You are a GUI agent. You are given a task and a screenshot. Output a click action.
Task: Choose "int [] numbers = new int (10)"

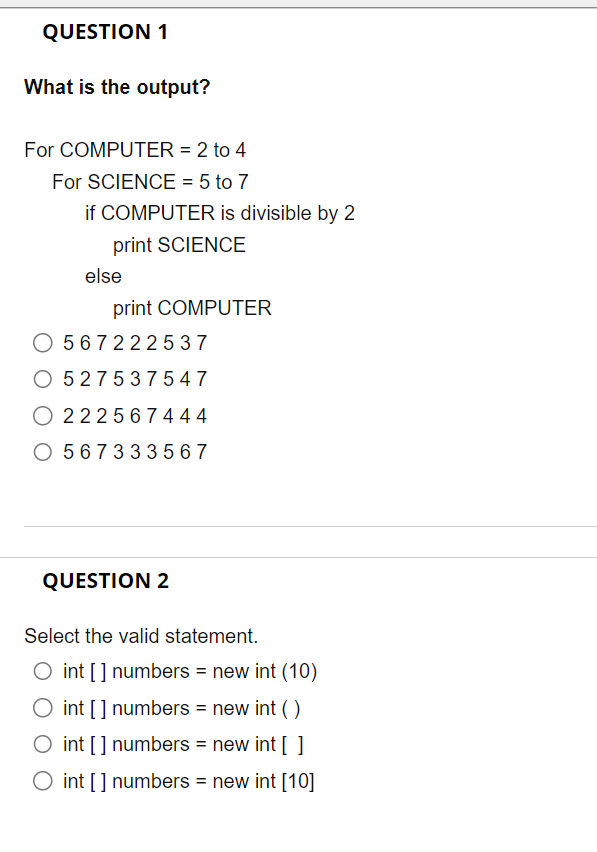[x=43, y=671]
